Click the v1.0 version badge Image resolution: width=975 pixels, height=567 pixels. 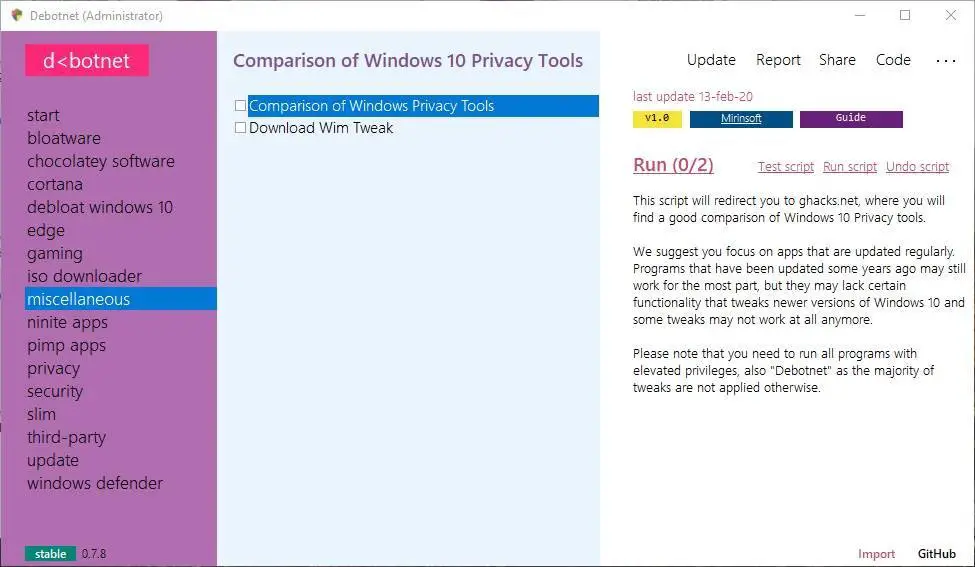tap(657, 119)
